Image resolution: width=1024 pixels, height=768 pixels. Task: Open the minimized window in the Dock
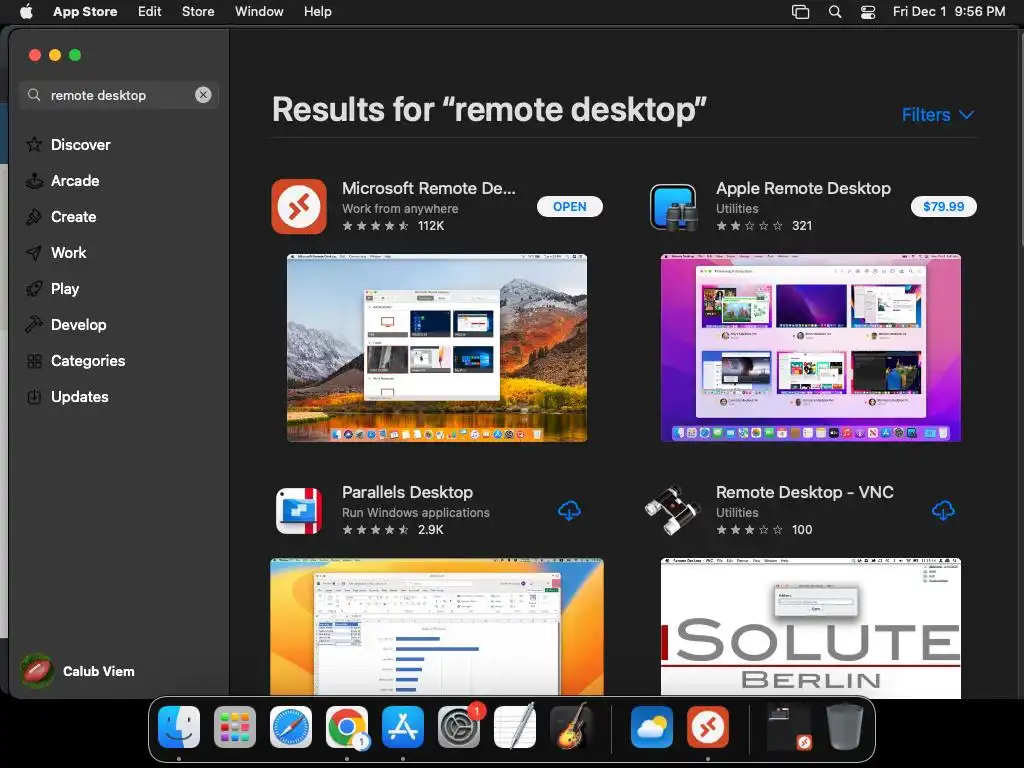click(x=789, y=727)
